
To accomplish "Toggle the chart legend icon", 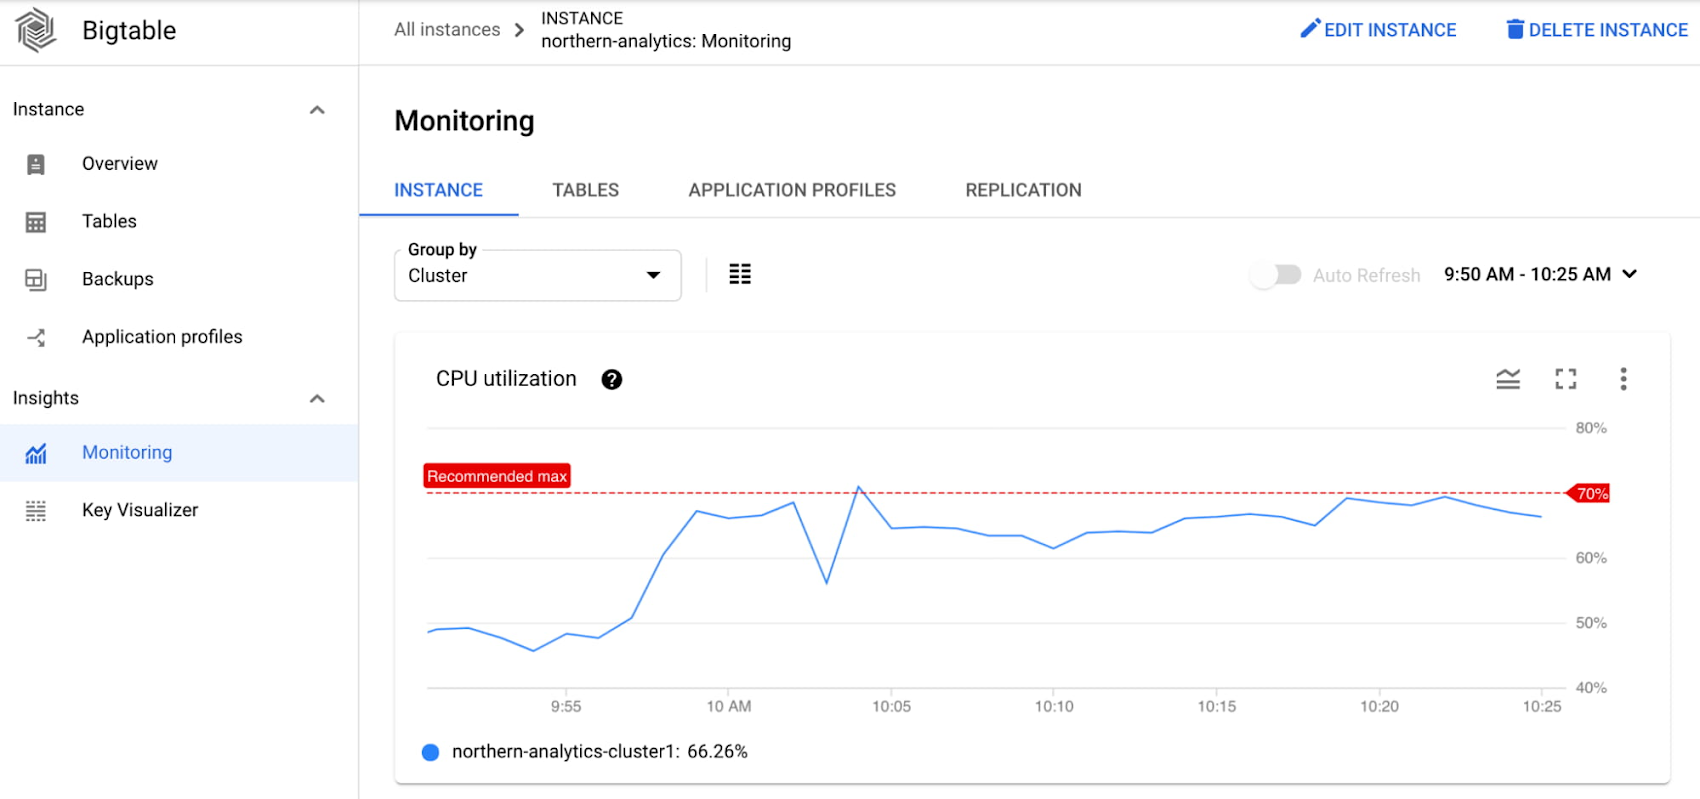I will [x=1508, y=379].
